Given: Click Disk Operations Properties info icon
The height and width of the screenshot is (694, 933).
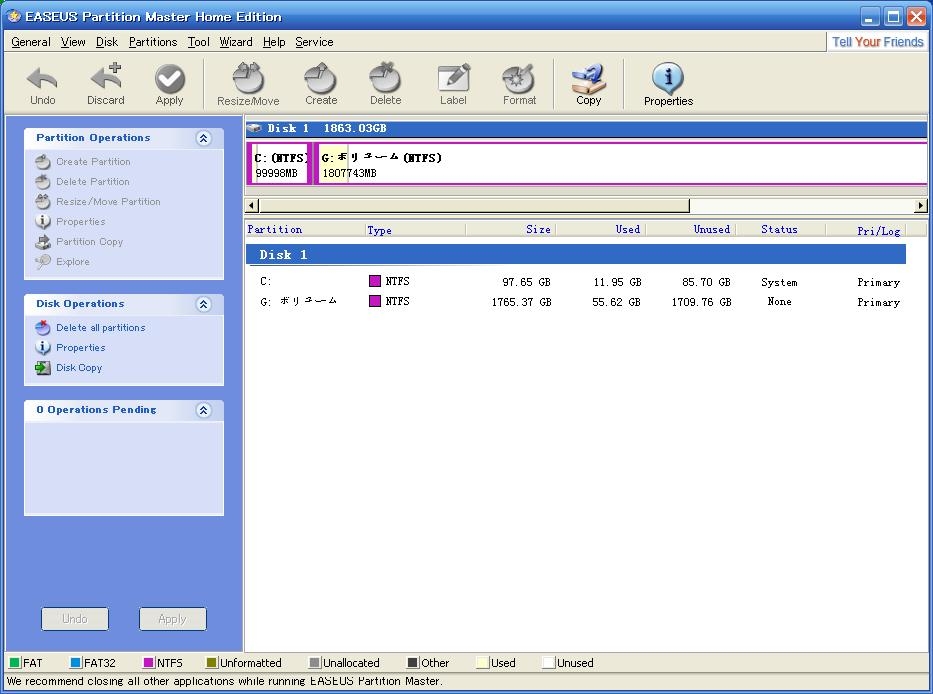Looking at the screenshot, I should 43,348.
